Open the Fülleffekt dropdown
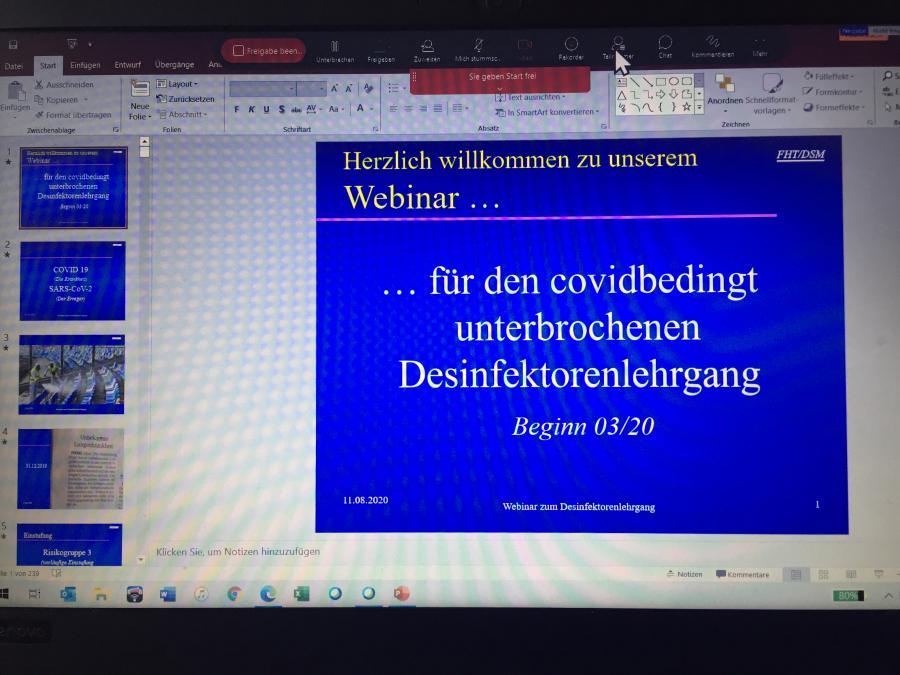The width and height of the screenshot is (900, 675). point(828,76)
